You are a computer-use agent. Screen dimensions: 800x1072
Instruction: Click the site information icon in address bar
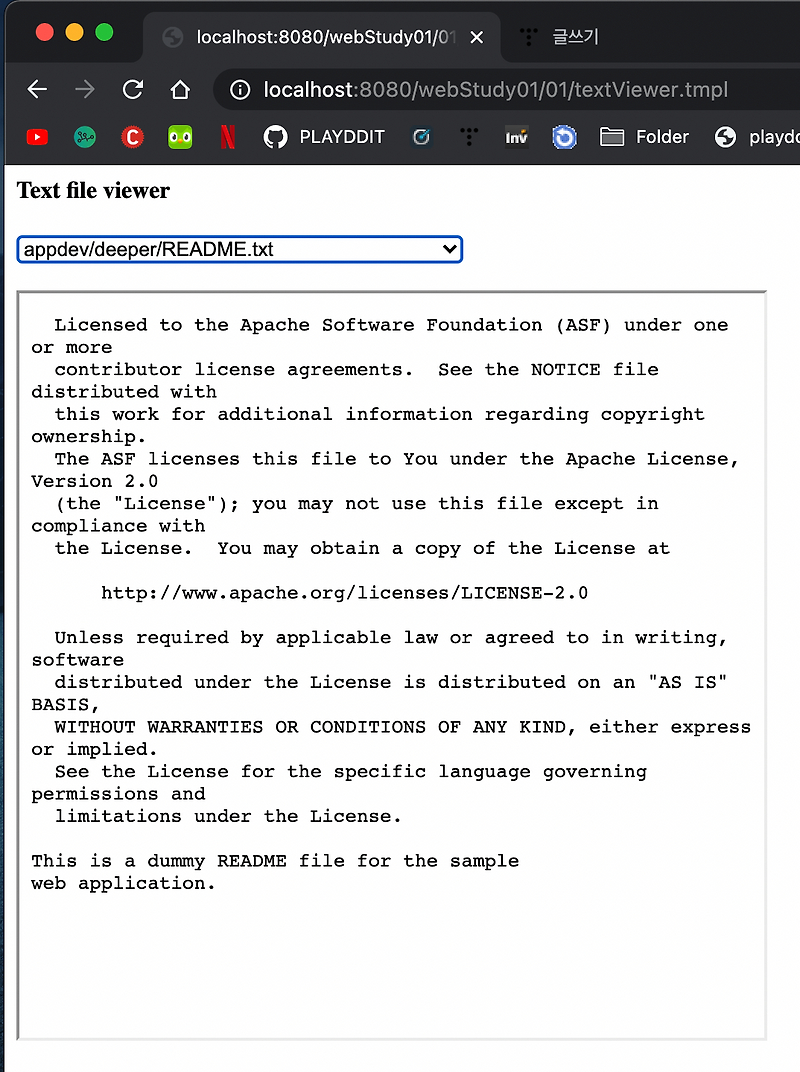coord(239,89)
